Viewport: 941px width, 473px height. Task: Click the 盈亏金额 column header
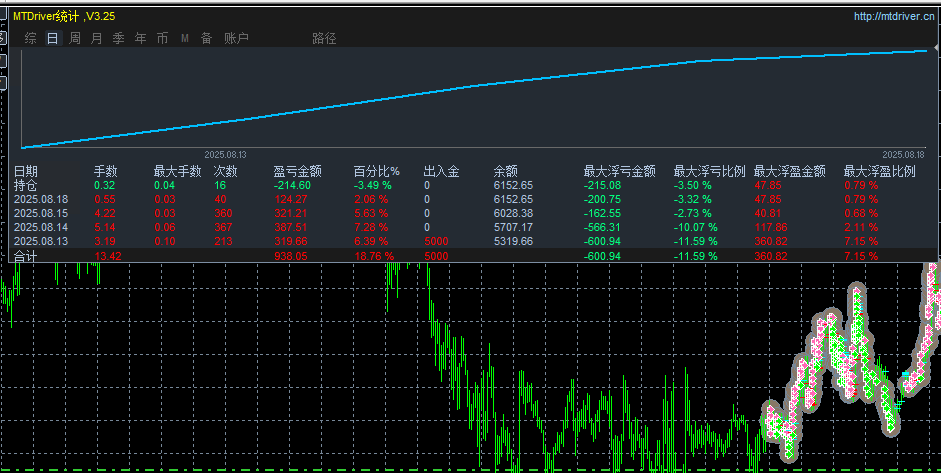click(x=298, y=172)
